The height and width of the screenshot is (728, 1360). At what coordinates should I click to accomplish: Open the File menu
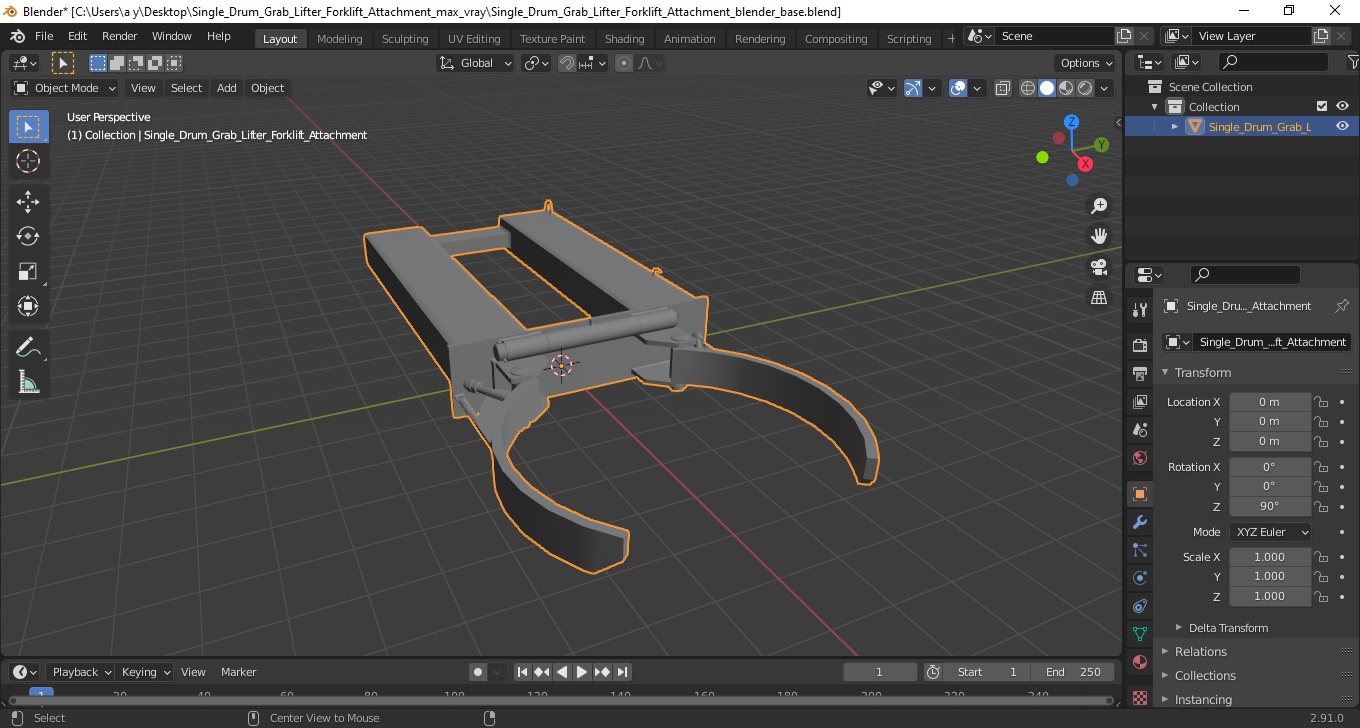pyautogui.click(x=44, y=36)
